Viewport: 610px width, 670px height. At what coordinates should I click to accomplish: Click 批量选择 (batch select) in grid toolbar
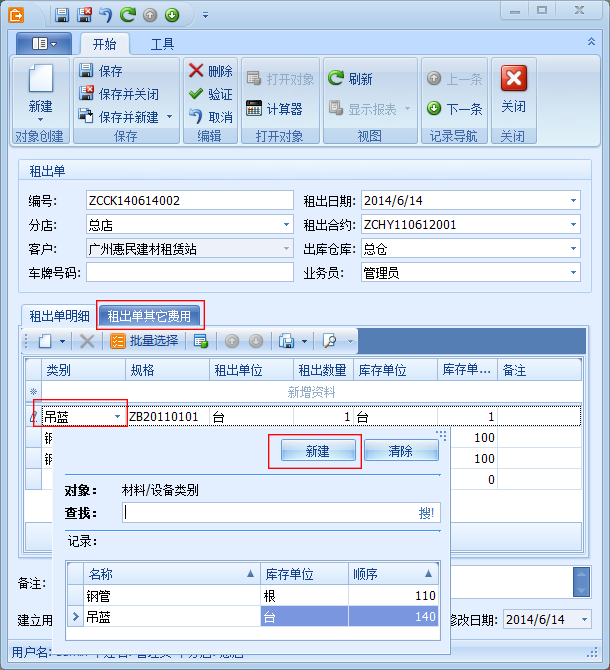click(144, 341)
